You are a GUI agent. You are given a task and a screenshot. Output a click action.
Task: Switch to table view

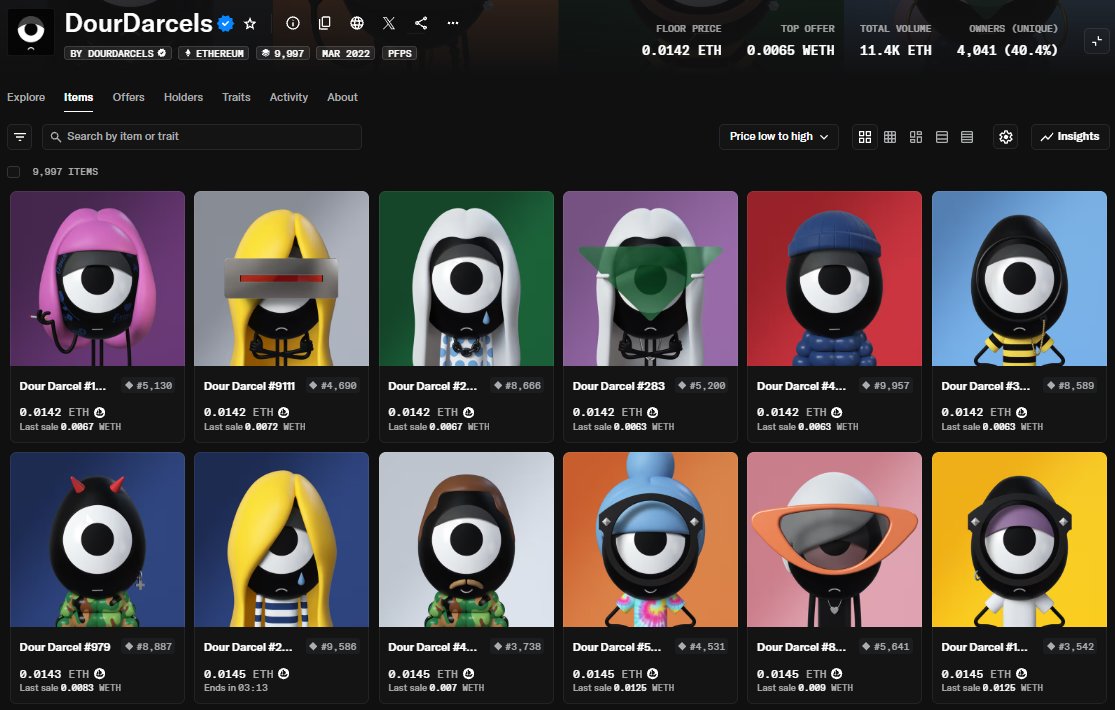click(x=967, y=137)
